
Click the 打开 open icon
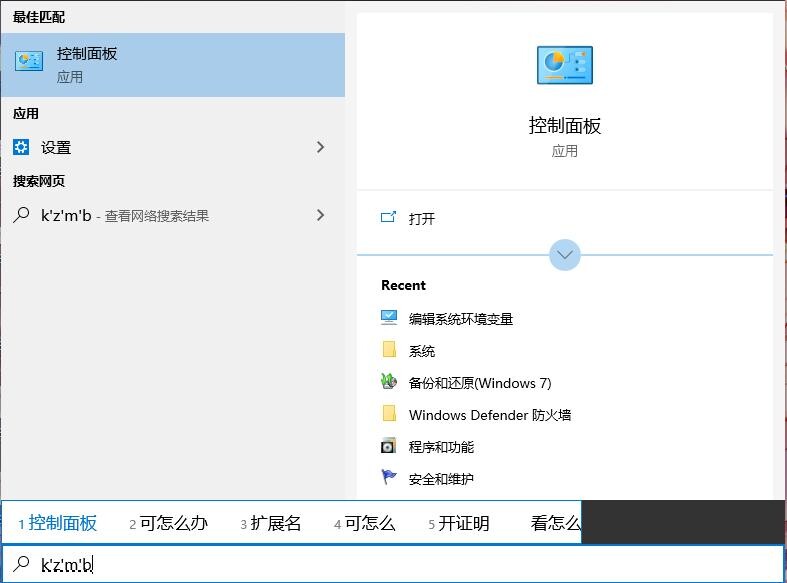(x=389, y=218)
